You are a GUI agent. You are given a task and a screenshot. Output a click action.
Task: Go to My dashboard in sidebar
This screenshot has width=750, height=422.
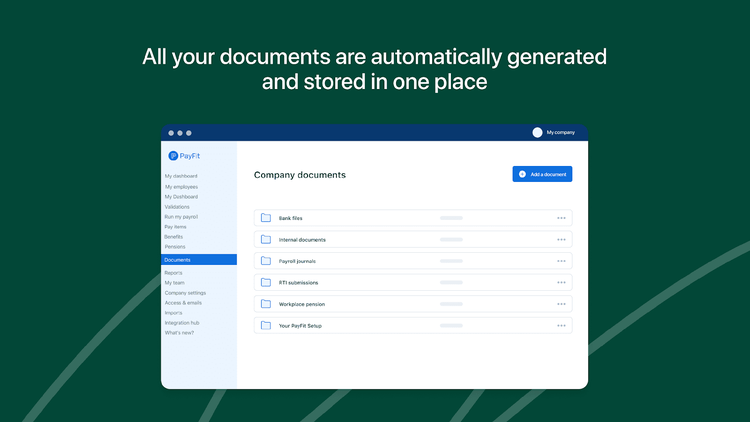(x=181, y=176)
